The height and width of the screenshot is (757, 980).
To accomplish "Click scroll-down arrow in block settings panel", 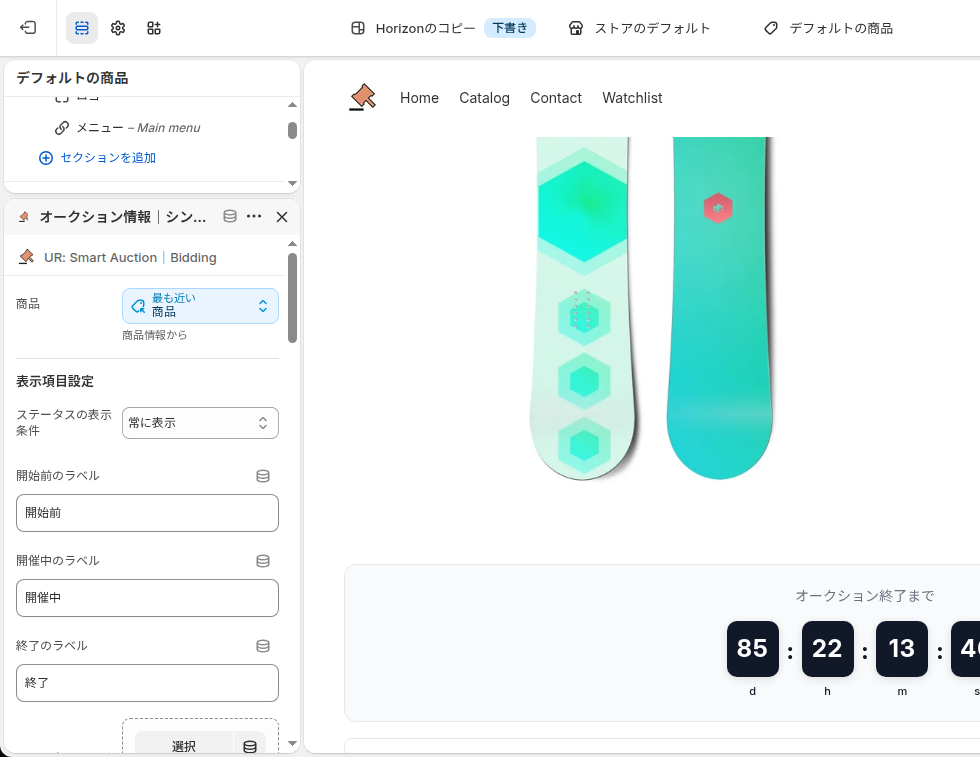I will click(x=292, y=744).
